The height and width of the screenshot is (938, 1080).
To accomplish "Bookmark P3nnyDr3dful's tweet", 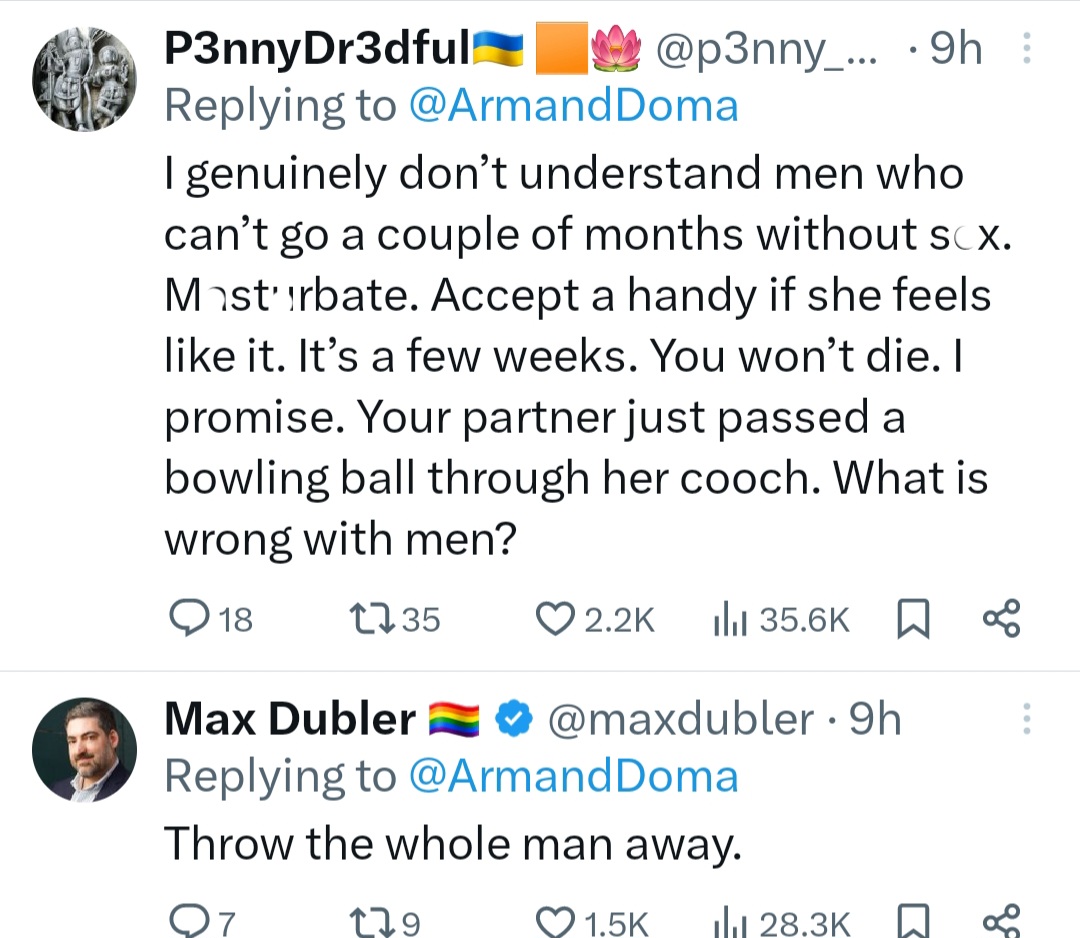I will click(x=909, y=621).
